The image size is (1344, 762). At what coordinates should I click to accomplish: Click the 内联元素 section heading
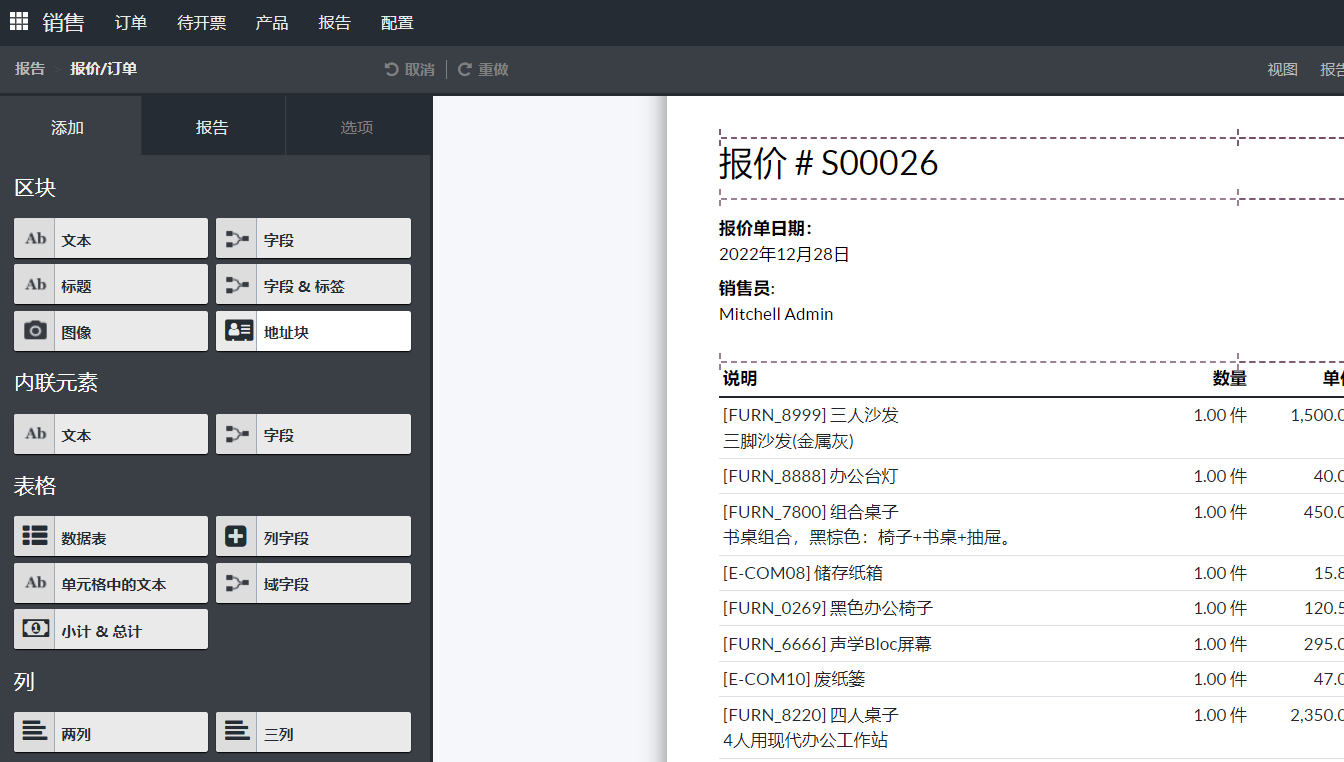(x=56, y=383)
